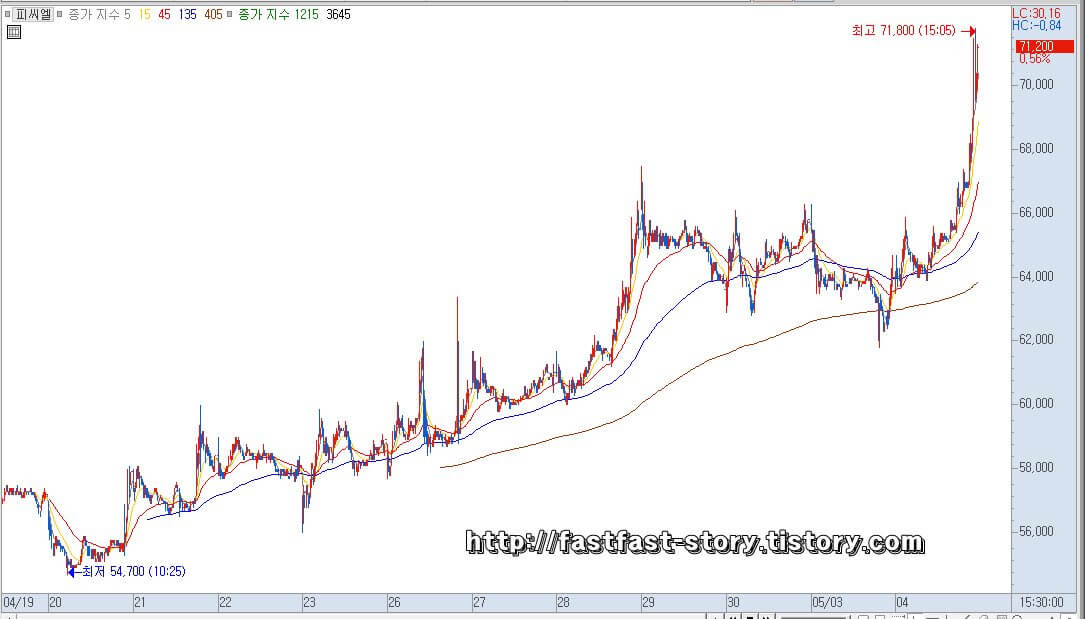
Task: Select the brown 405 moving average label
Action: tap(214, 14)
